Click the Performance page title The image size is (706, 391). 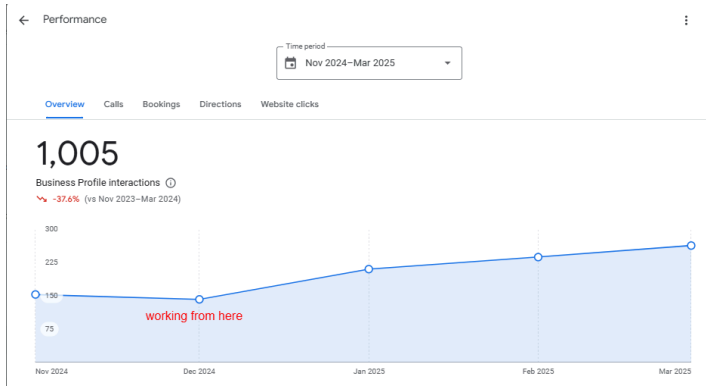click(75, 19)
